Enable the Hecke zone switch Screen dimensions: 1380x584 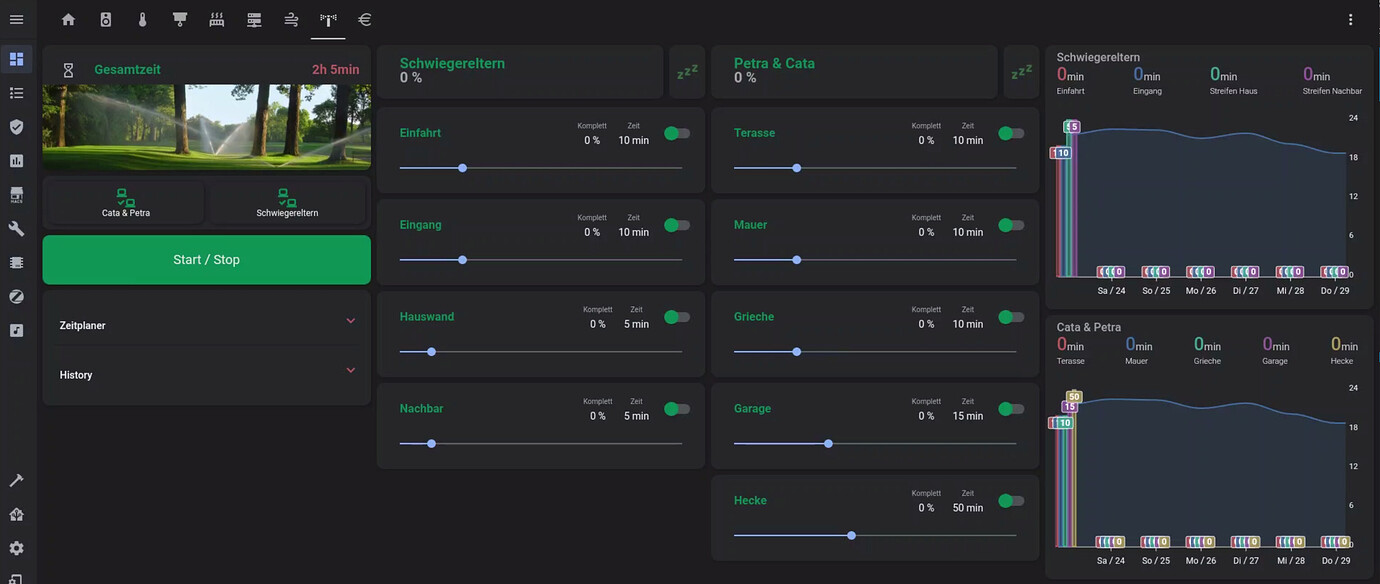(1011, 500)
